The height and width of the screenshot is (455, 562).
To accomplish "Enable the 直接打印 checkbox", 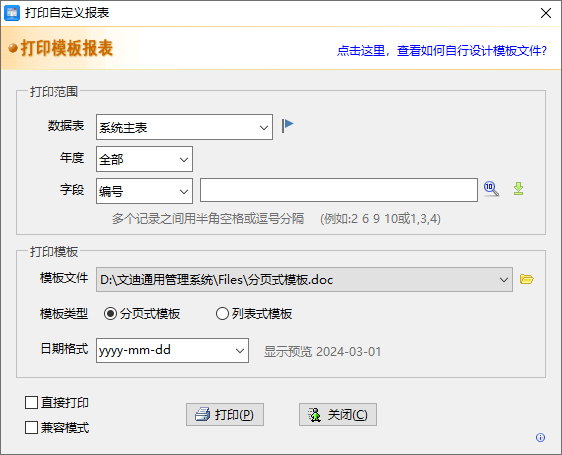I will 31,402.
